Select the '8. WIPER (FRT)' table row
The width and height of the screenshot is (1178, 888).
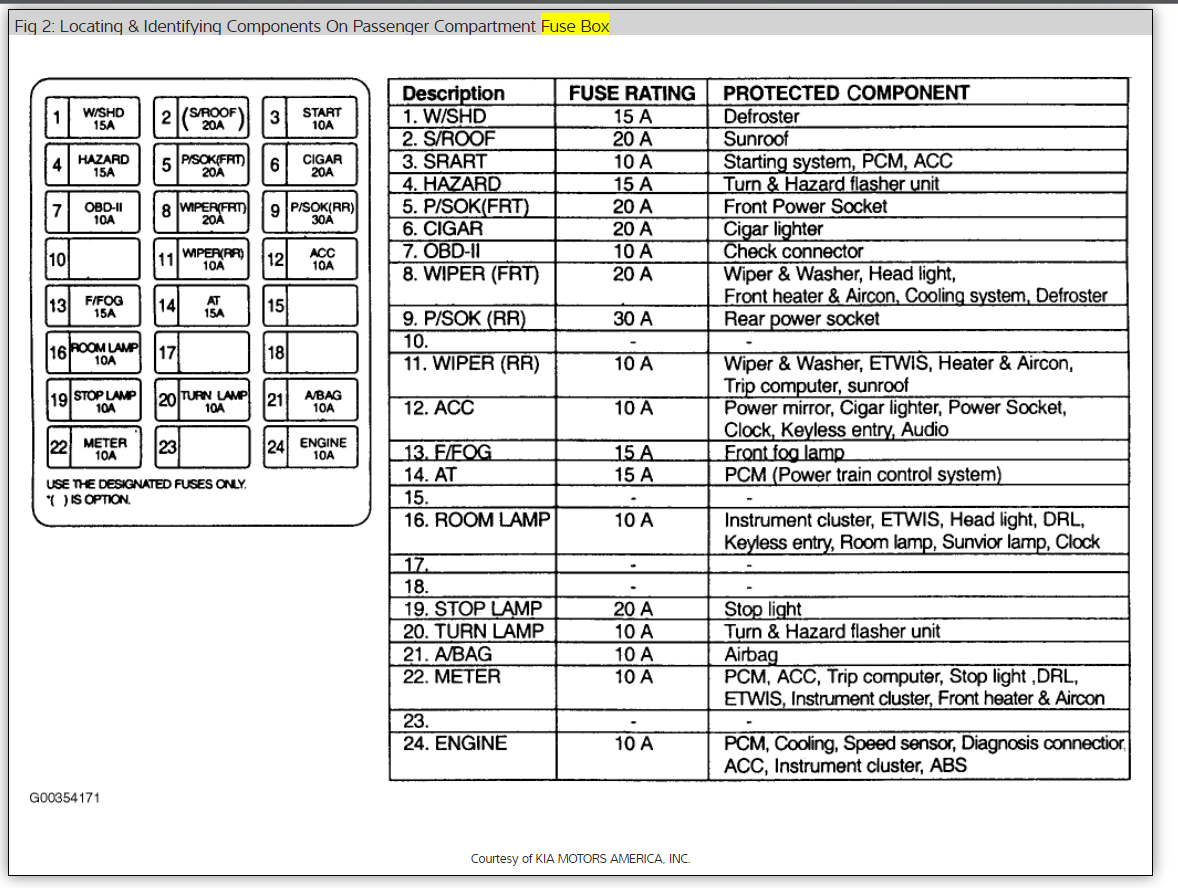(759, 285)
